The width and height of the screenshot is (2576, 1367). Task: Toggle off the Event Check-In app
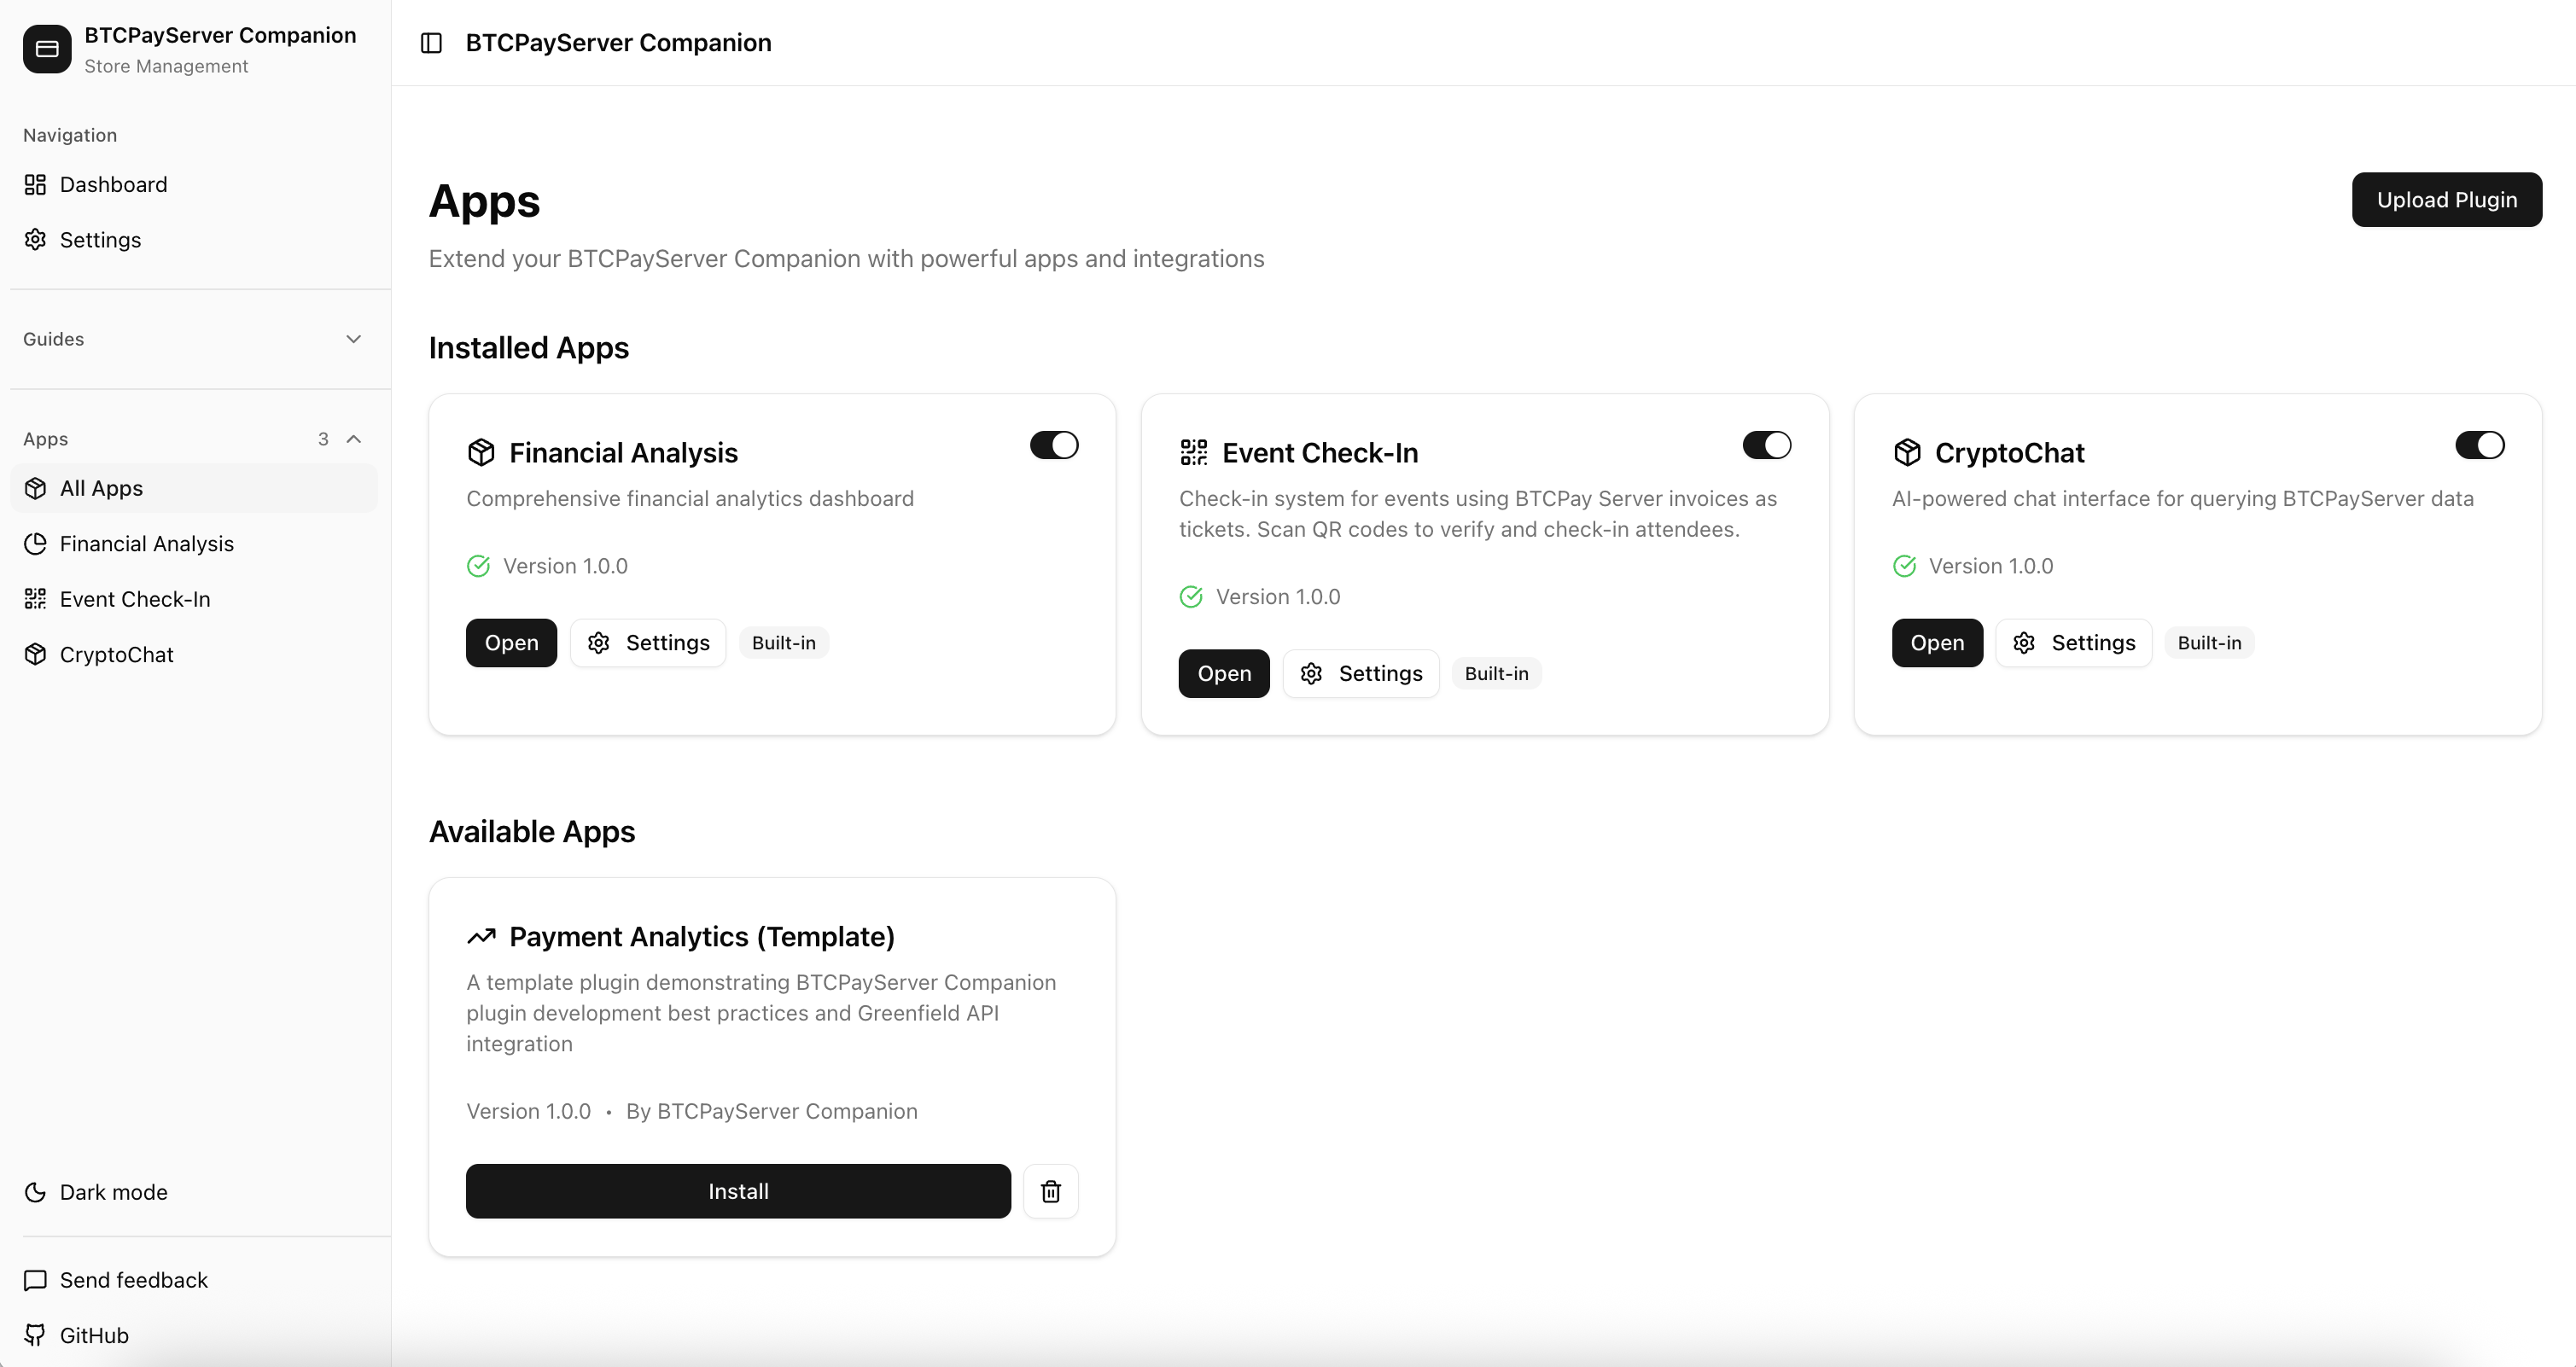1766,445
